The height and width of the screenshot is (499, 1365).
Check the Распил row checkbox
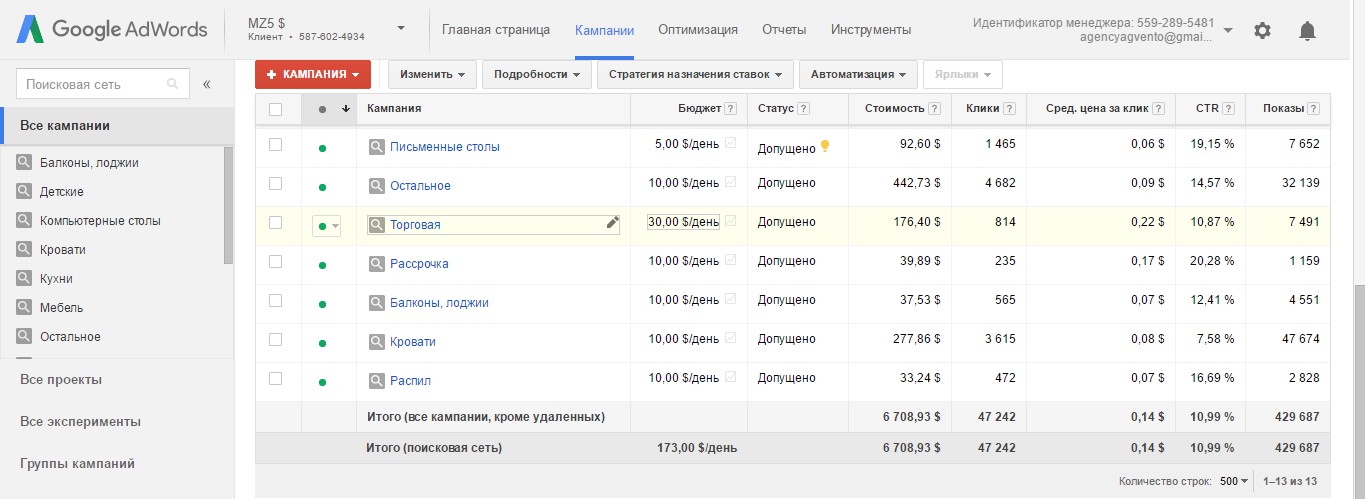275,379
